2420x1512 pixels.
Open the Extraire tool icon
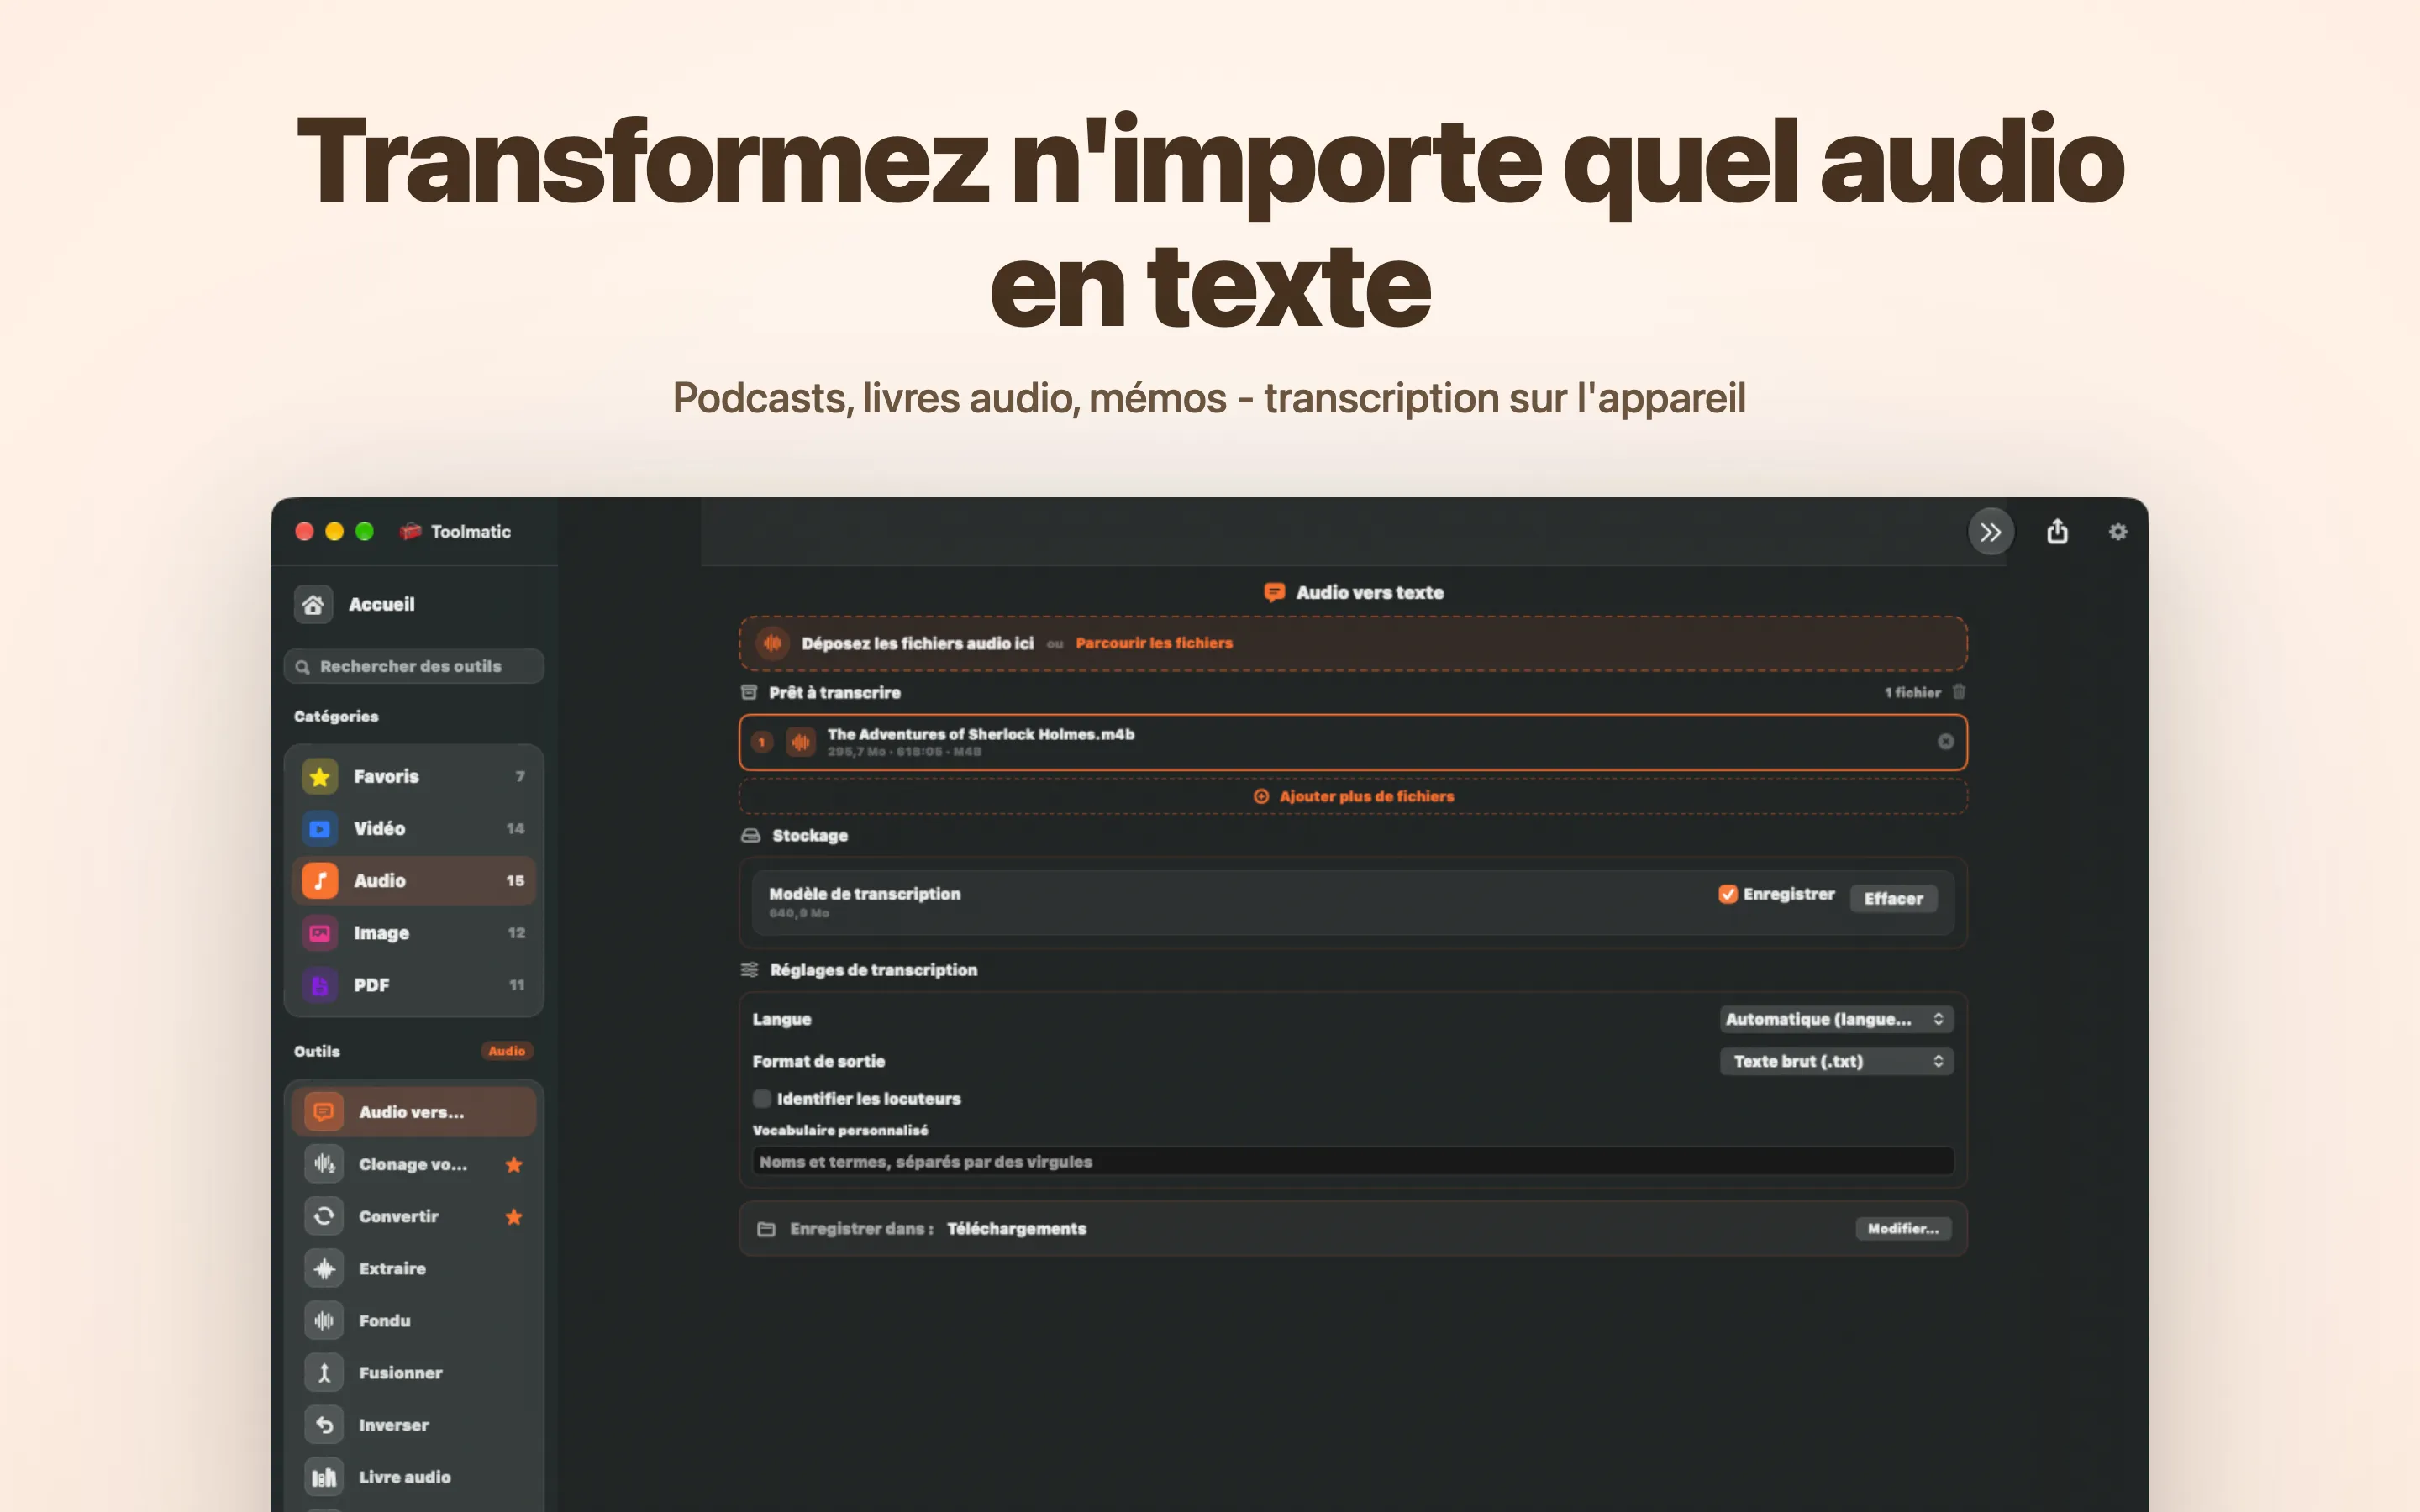click(324, 1268)
